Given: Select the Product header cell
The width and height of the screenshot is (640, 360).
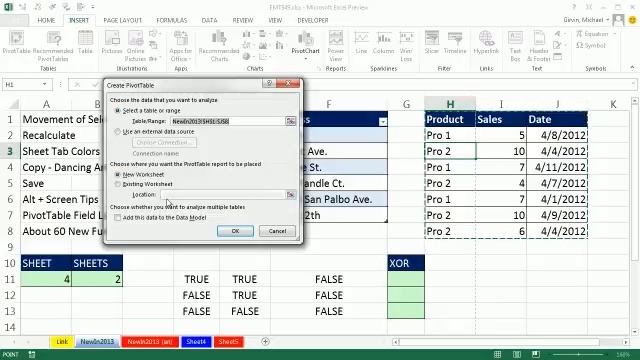Looking at the screenshot, I should click(450, 119).
